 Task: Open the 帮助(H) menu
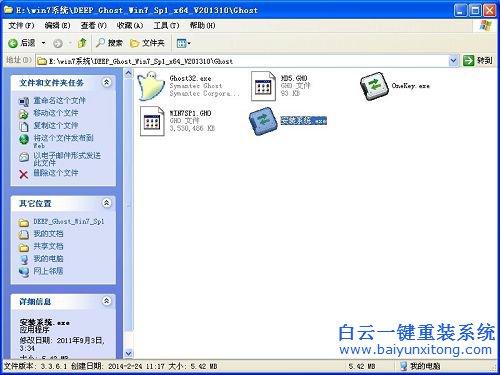202,26
